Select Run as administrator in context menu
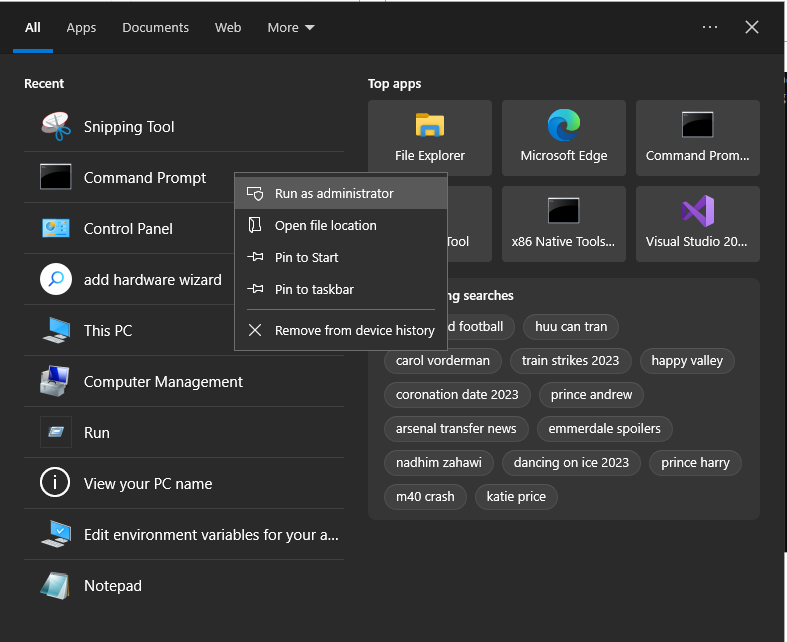787x642 pixels. (x=334, y=194)
